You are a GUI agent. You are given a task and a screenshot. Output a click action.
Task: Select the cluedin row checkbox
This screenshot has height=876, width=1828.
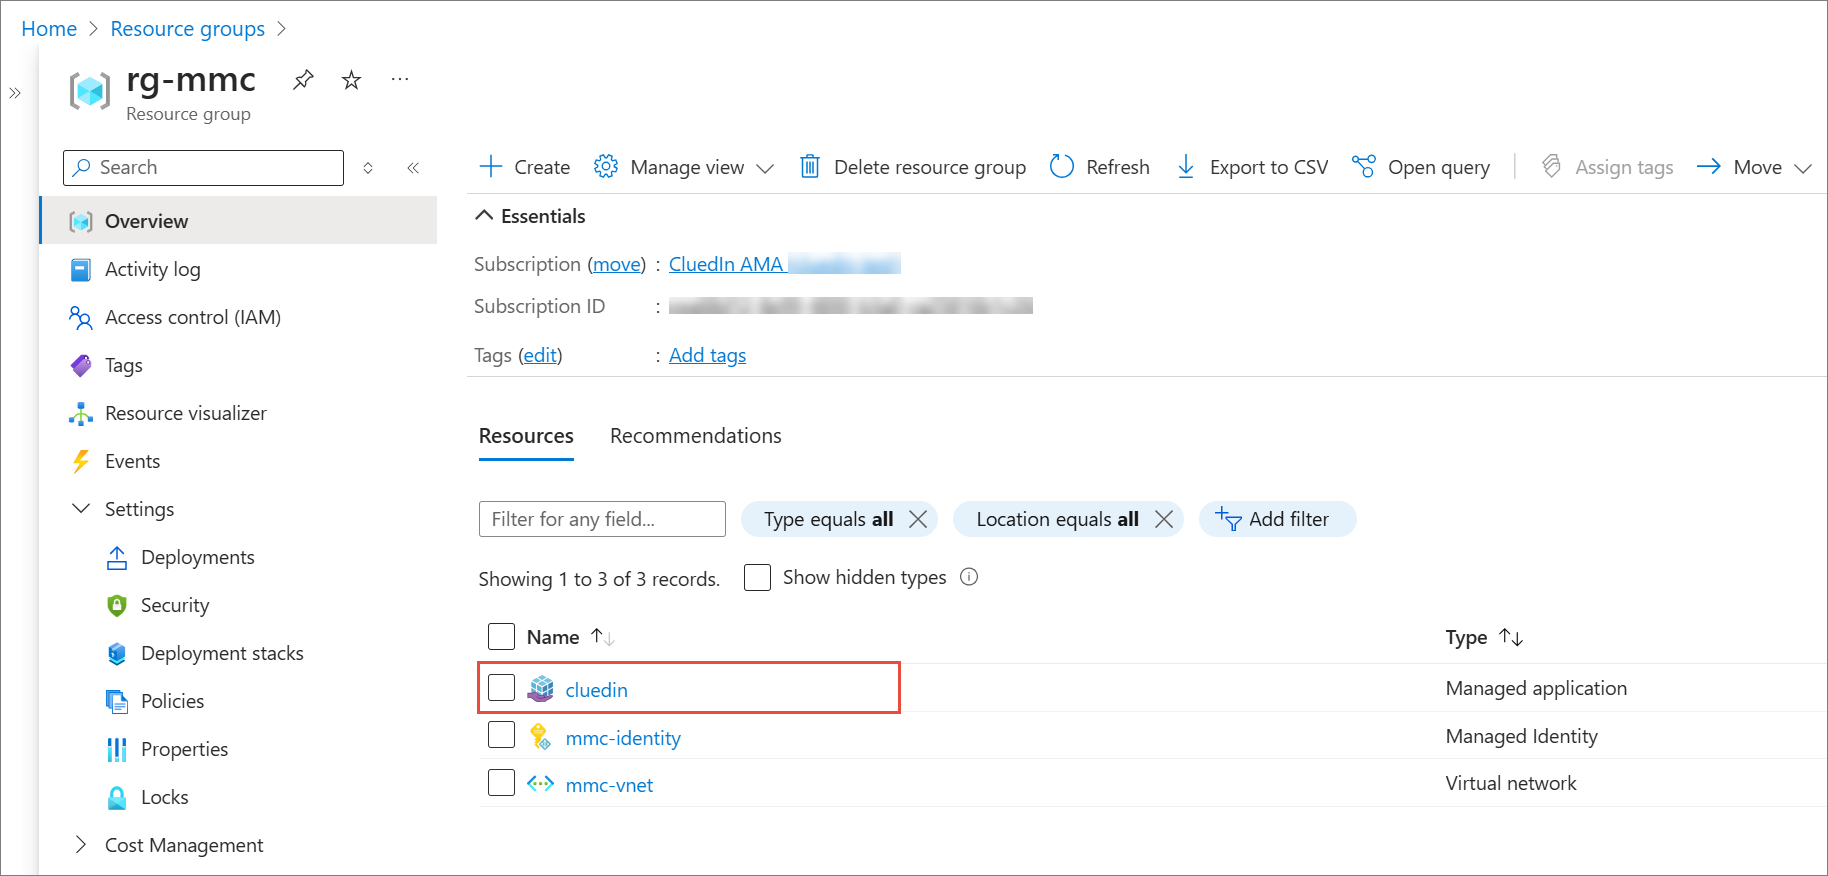coord(501,687)
